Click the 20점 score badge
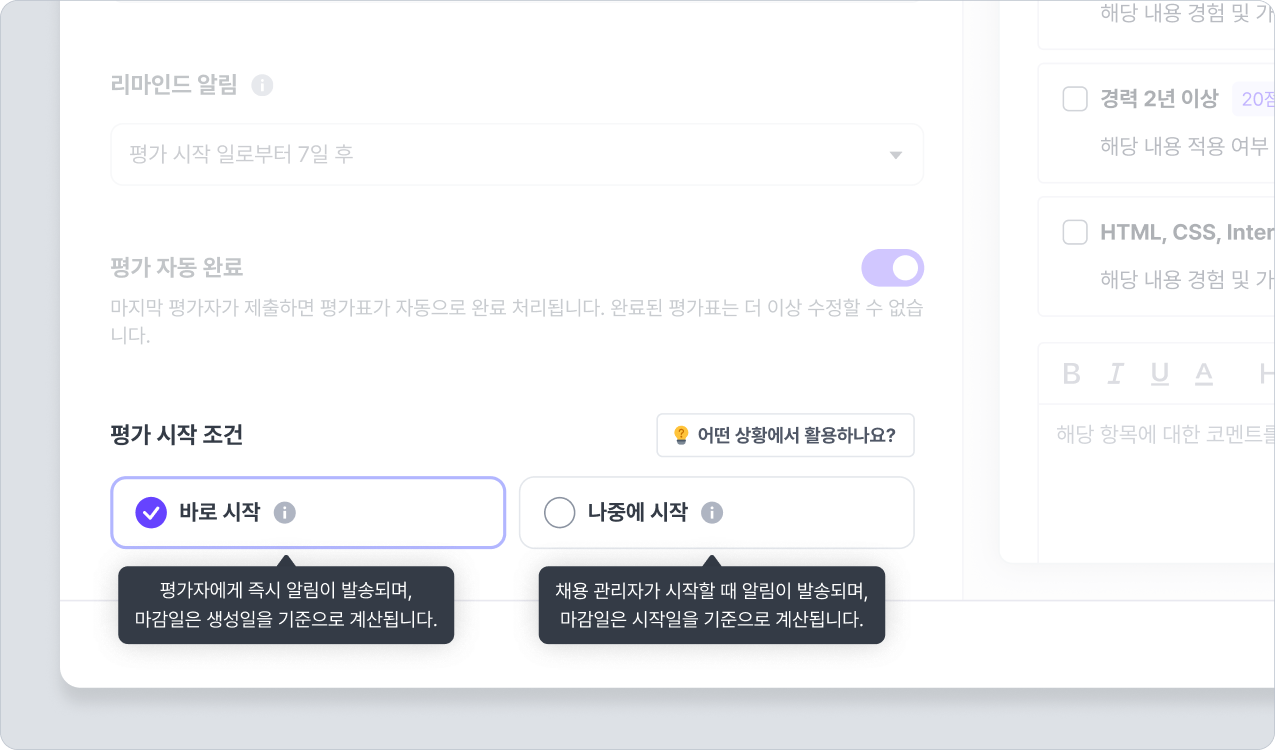 [1257, 99]
